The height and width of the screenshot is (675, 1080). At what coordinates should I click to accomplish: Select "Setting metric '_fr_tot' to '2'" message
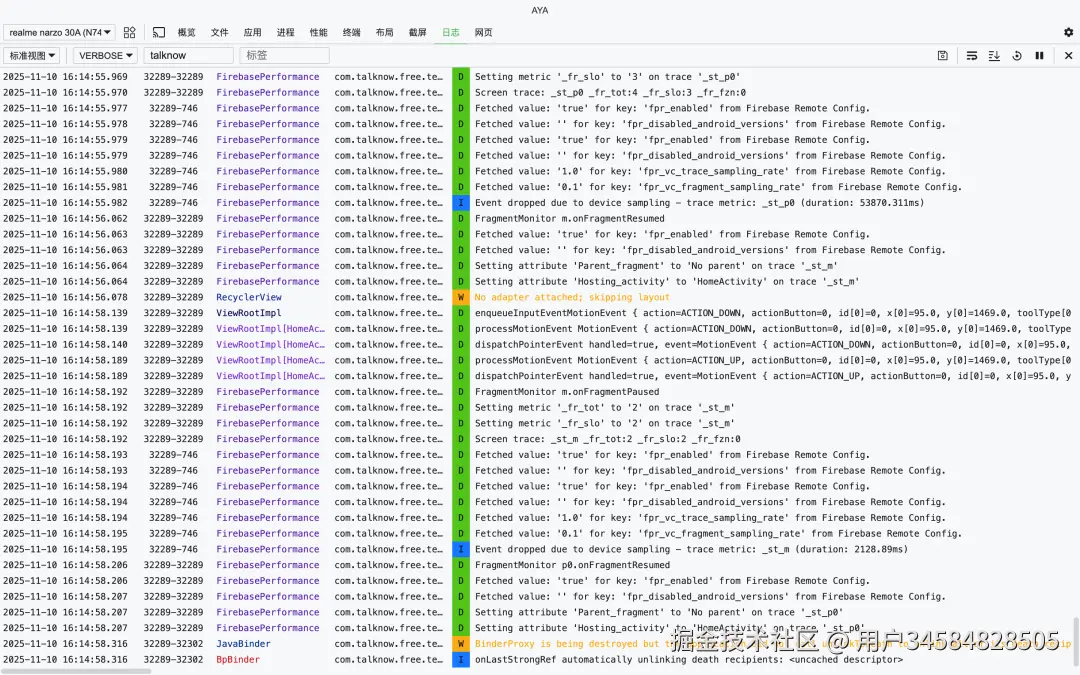point(605,408)
